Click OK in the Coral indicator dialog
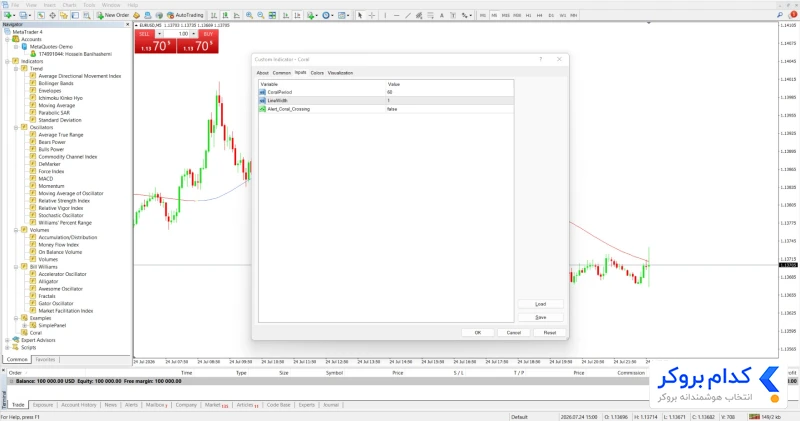The height and width of the screenshot is (421, 800). click(x=478, y=333)
